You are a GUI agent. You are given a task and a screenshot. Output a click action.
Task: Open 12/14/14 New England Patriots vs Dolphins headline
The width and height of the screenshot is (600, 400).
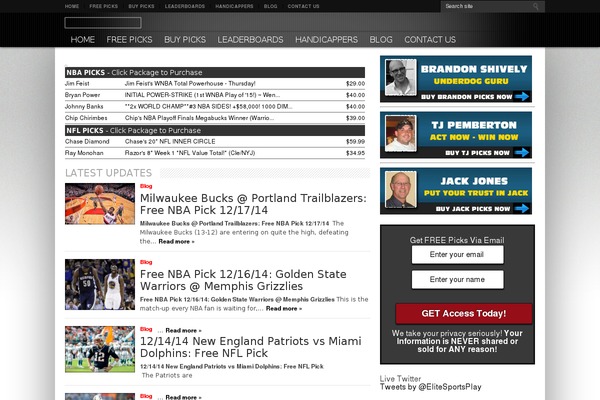click(x=251, y=347)
